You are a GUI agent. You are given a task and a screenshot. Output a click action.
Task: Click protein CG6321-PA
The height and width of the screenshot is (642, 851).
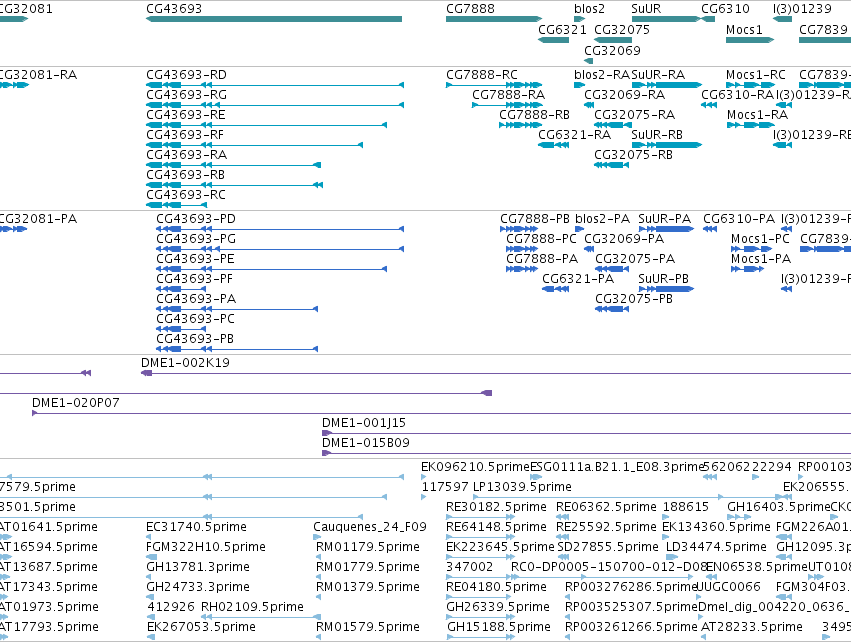coord(578,279)
